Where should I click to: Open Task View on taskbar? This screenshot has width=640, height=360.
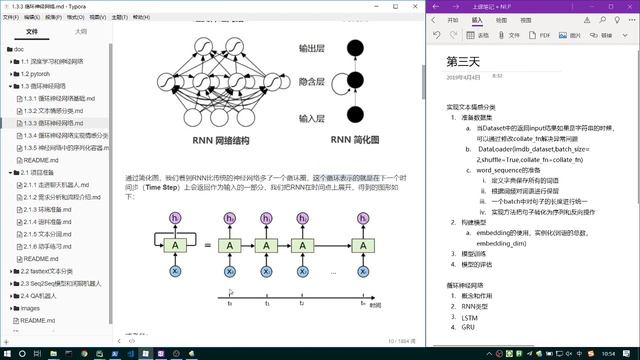(38, 353)
